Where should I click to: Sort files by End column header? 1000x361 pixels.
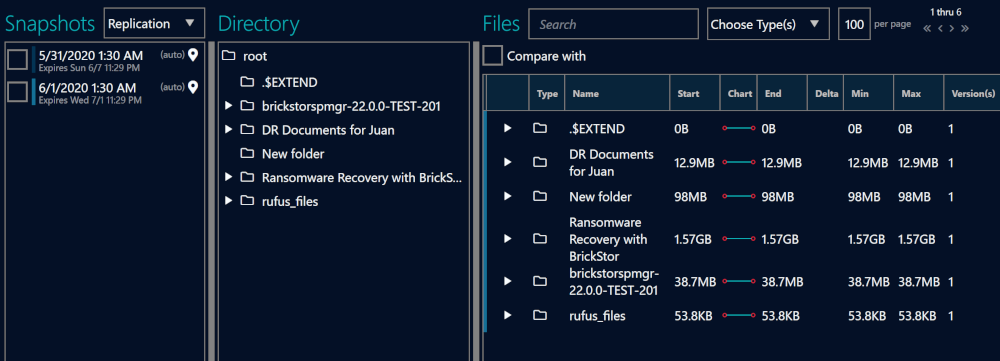(782, 94)
